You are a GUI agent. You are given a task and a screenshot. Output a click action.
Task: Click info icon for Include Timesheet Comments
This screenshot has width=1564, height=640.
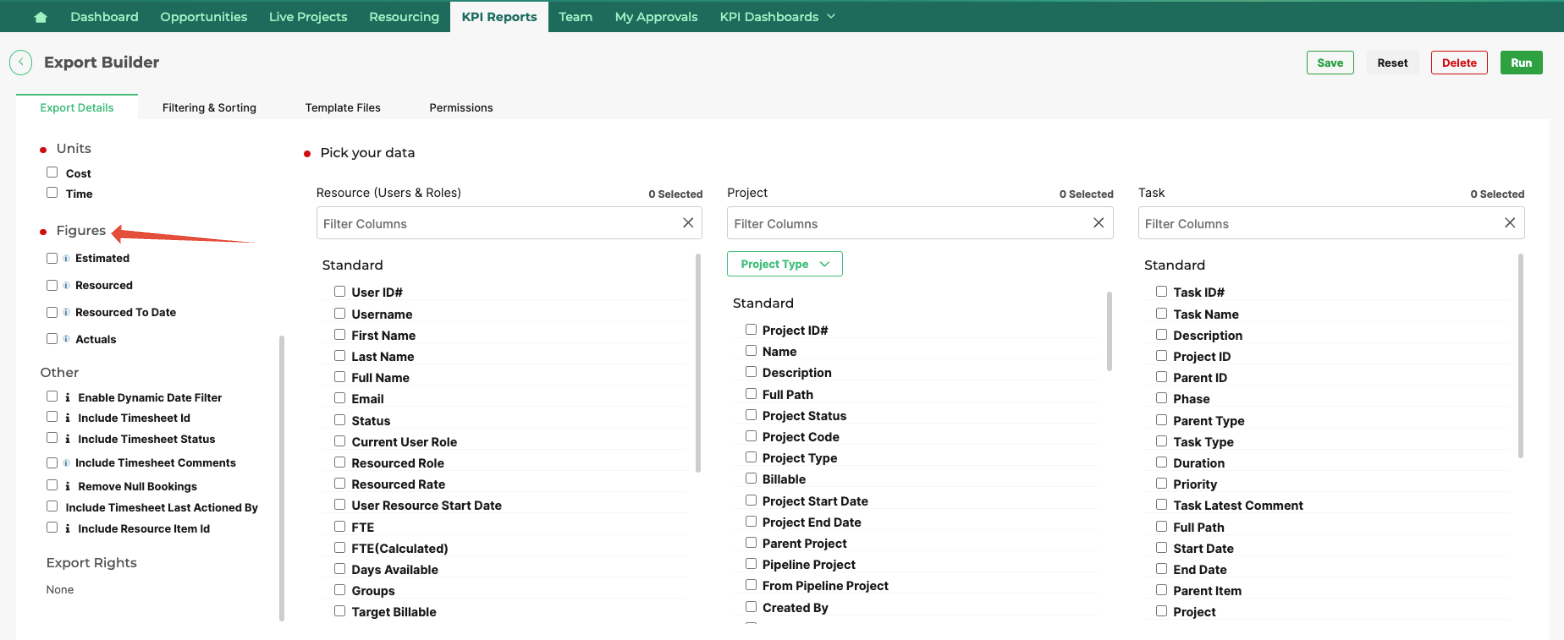pos(66,463)
